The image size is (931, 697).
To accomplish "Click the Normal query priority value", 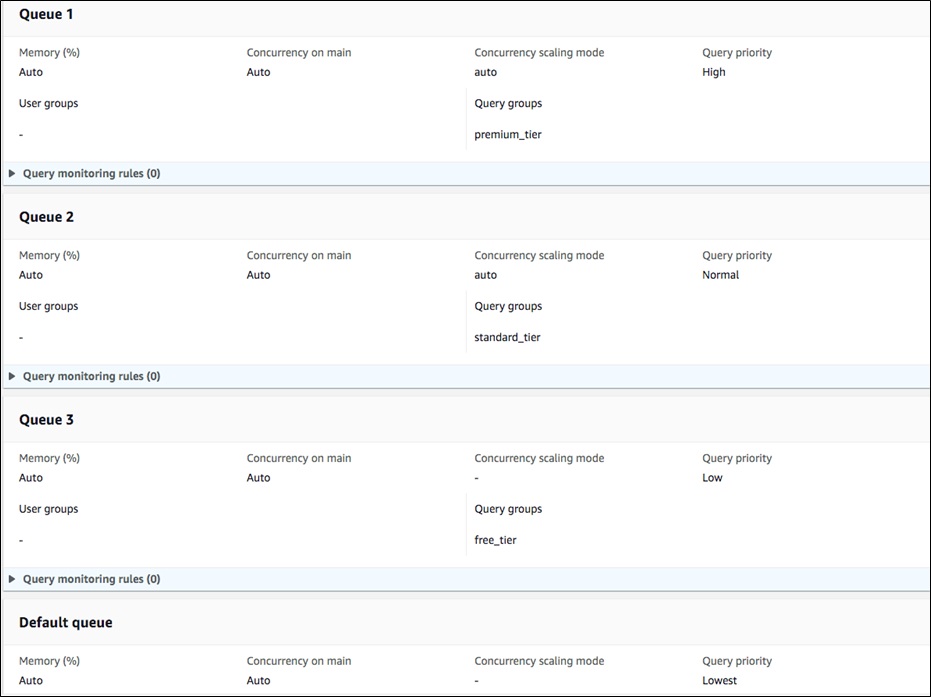I will pos(721,275).
